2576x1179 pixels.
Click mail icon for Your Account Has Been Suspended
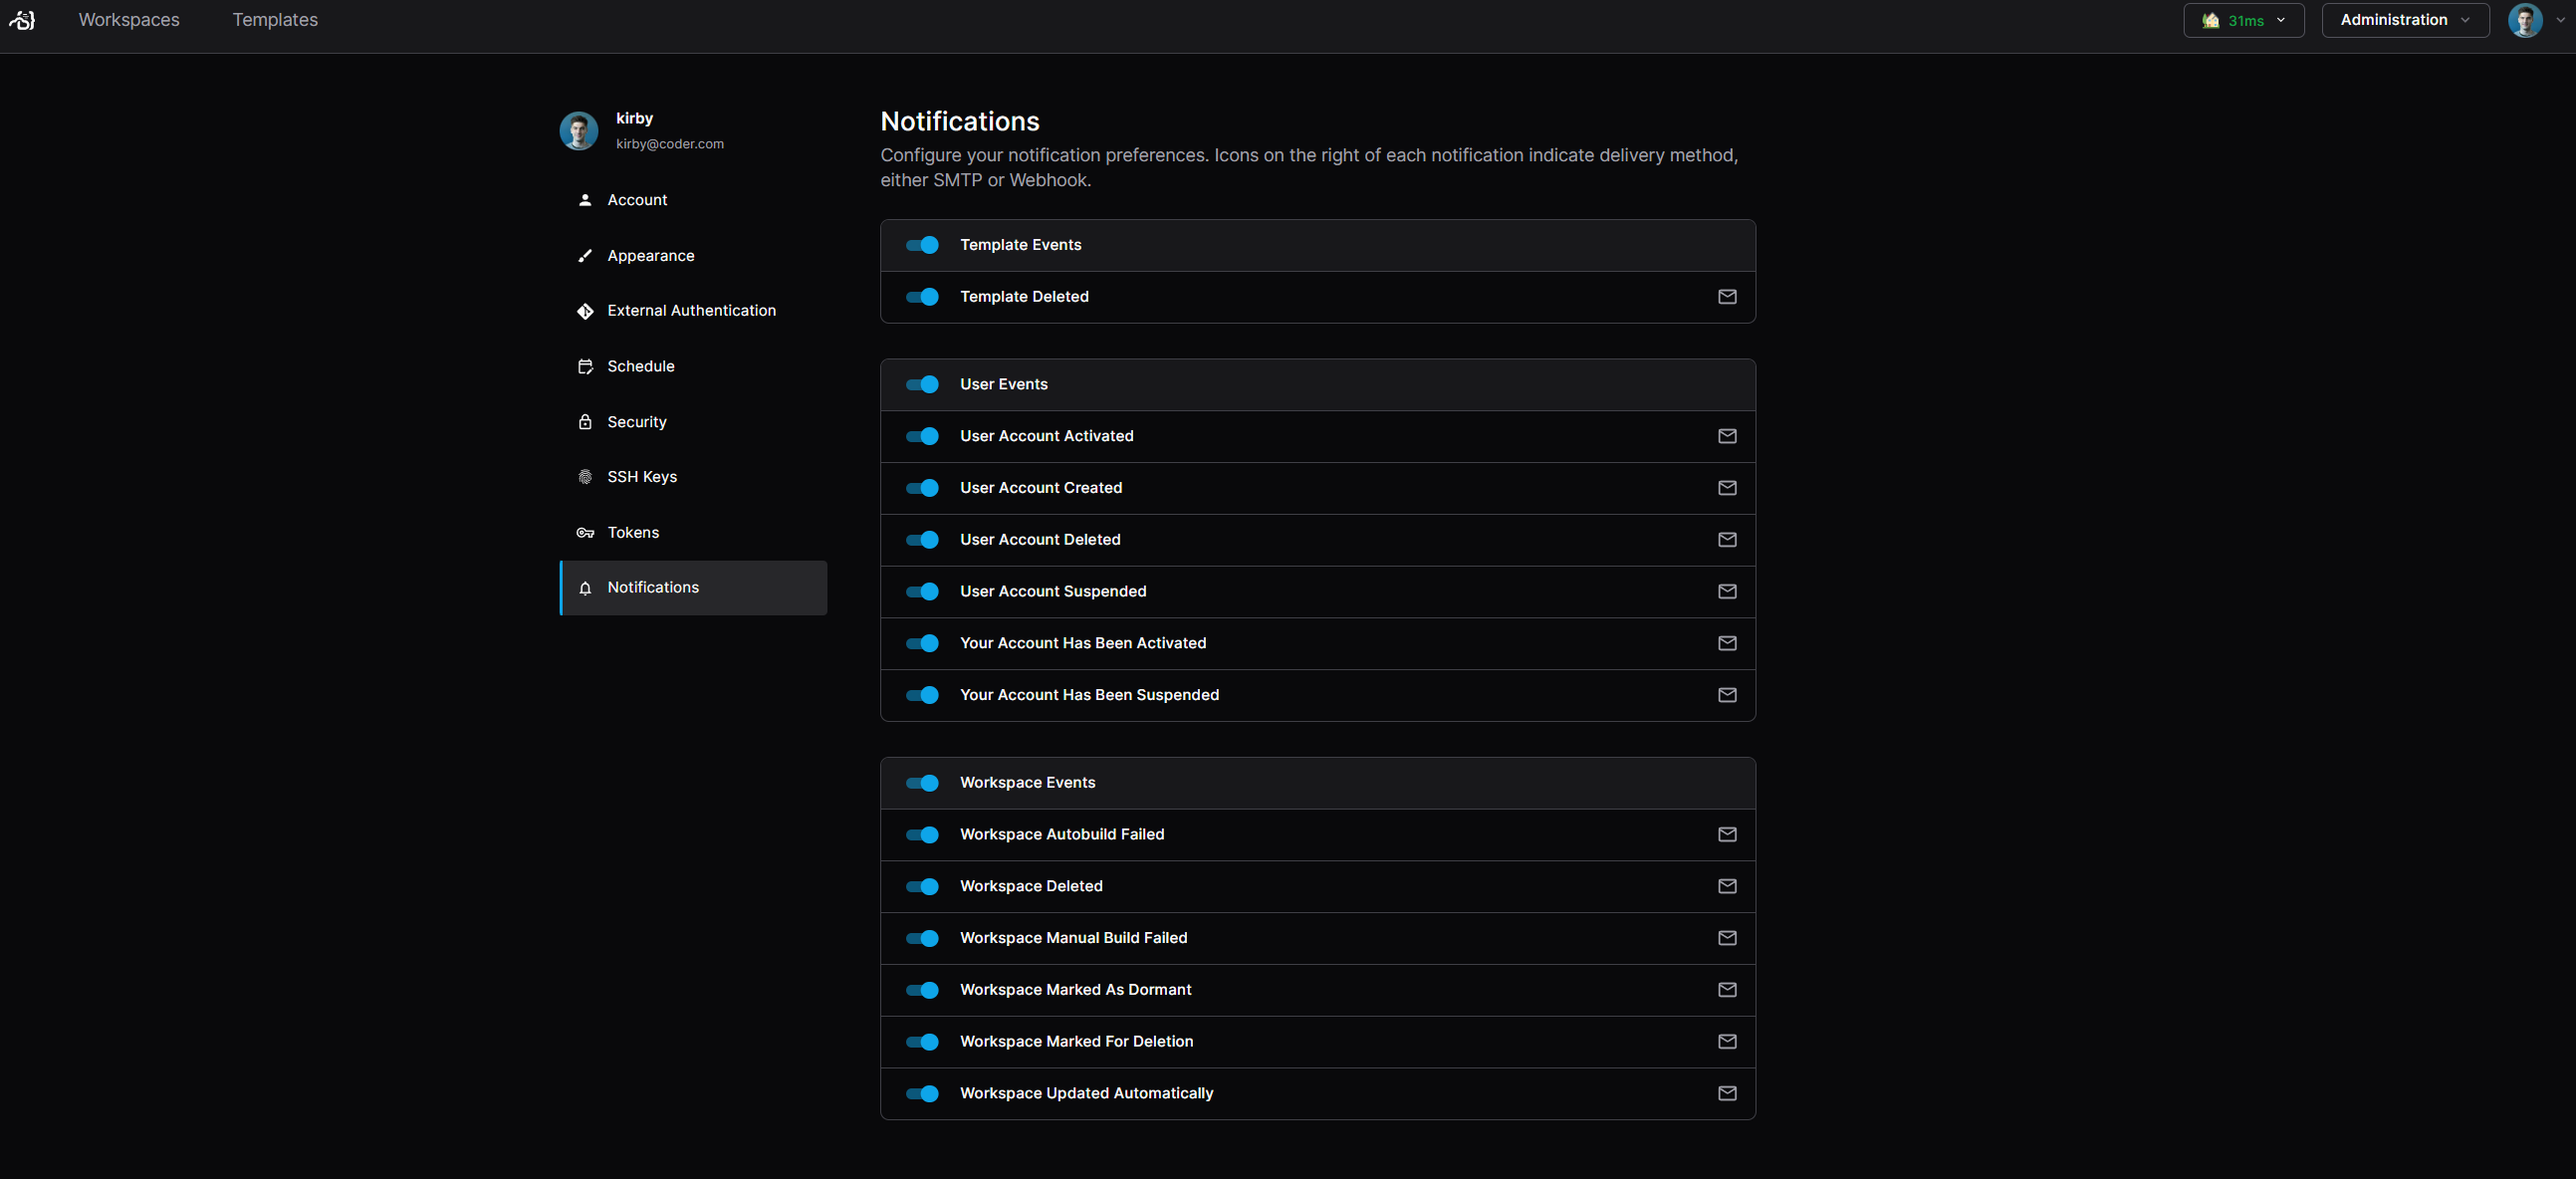(1727, 695)
